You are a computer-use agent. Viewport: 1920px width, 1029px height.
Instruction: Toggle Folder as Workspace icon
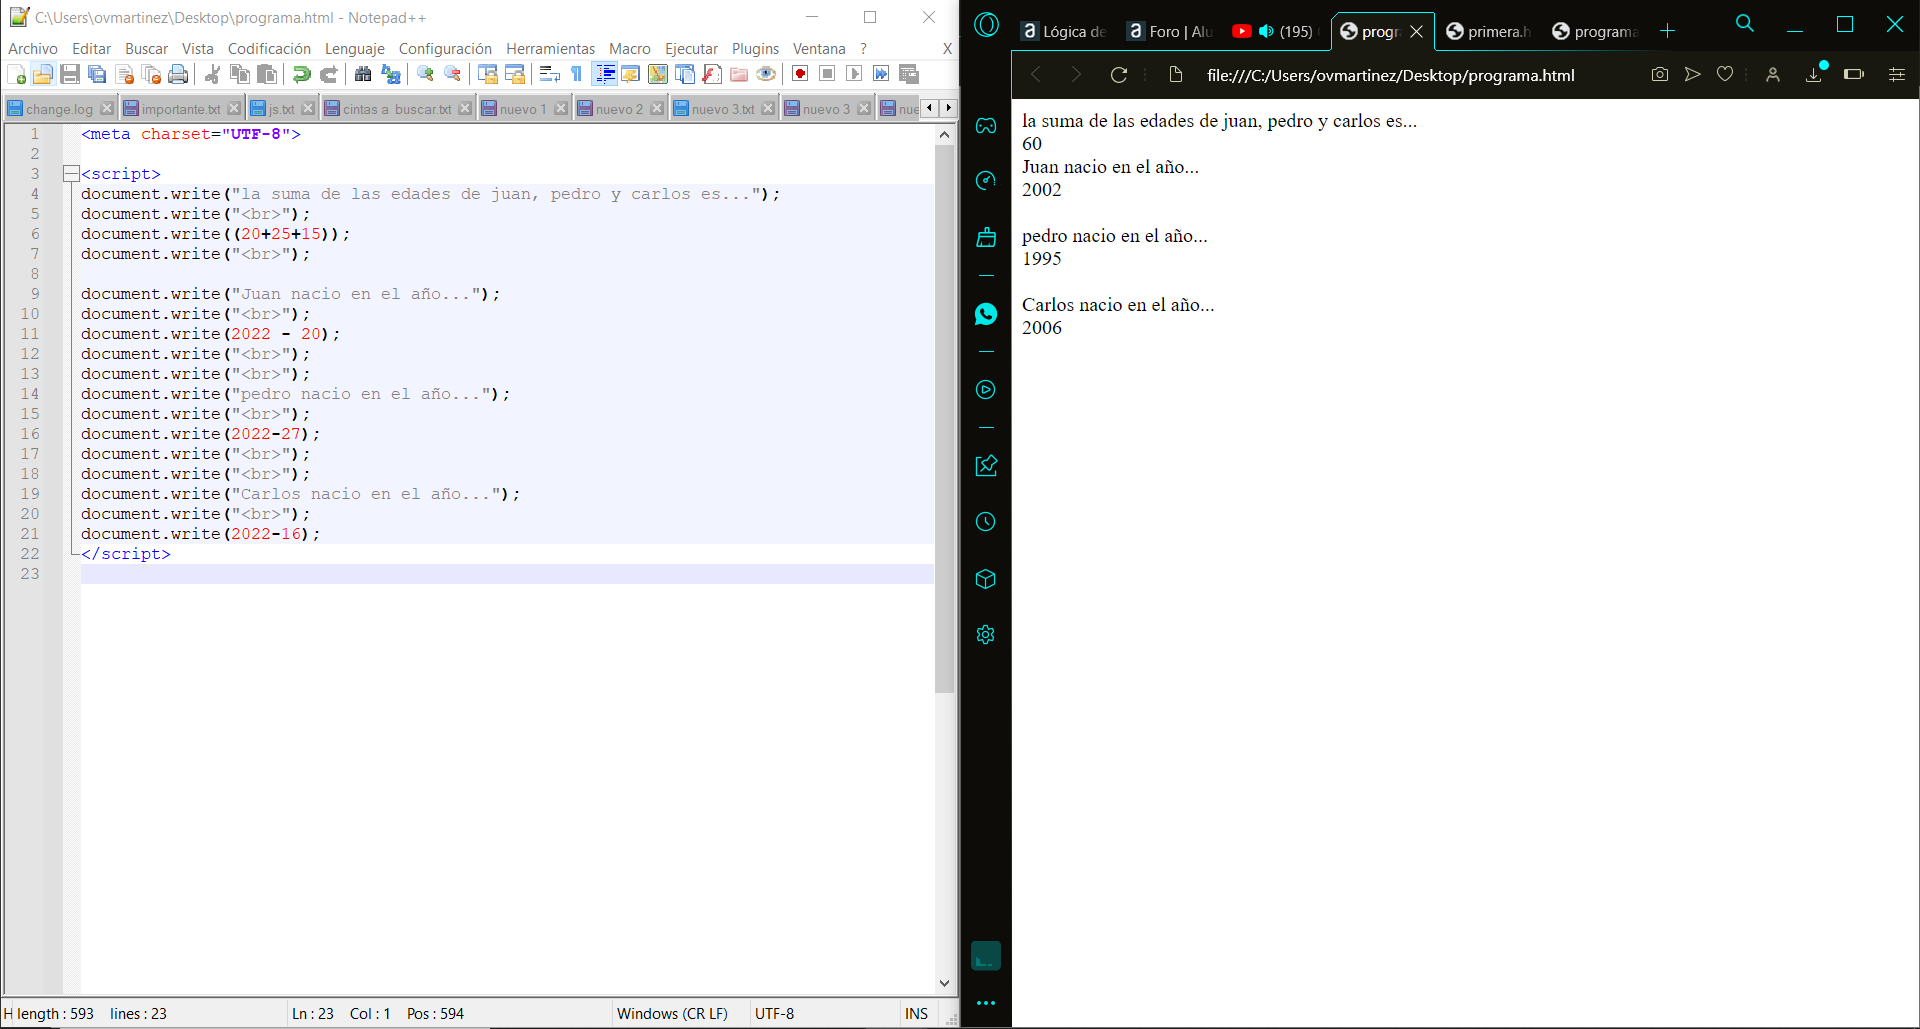pos(739,74)
